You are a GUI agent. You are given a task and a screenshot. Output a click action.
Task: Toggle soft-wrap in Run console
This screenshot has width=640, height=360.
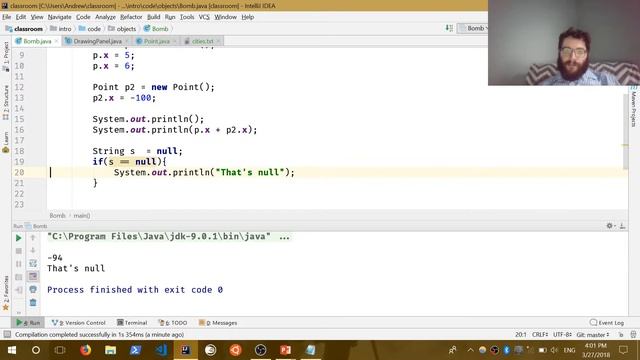(x=33, y=264)
